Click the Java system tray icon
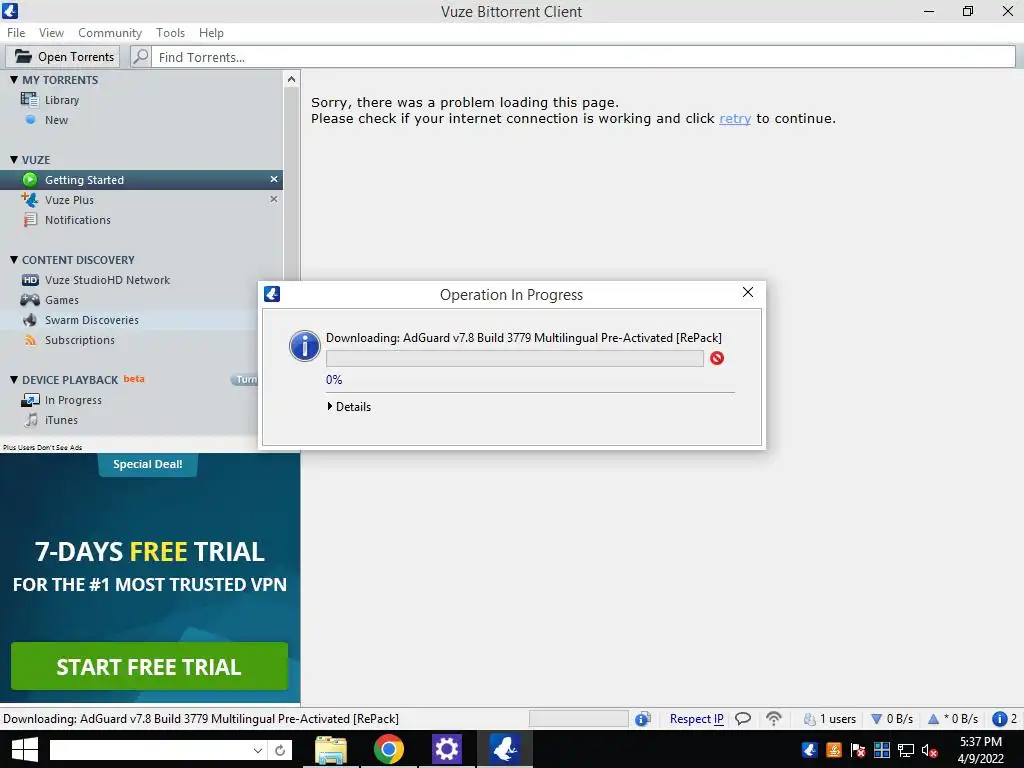The height and width of the screenshot is (768, 1024). click(834, 750)
